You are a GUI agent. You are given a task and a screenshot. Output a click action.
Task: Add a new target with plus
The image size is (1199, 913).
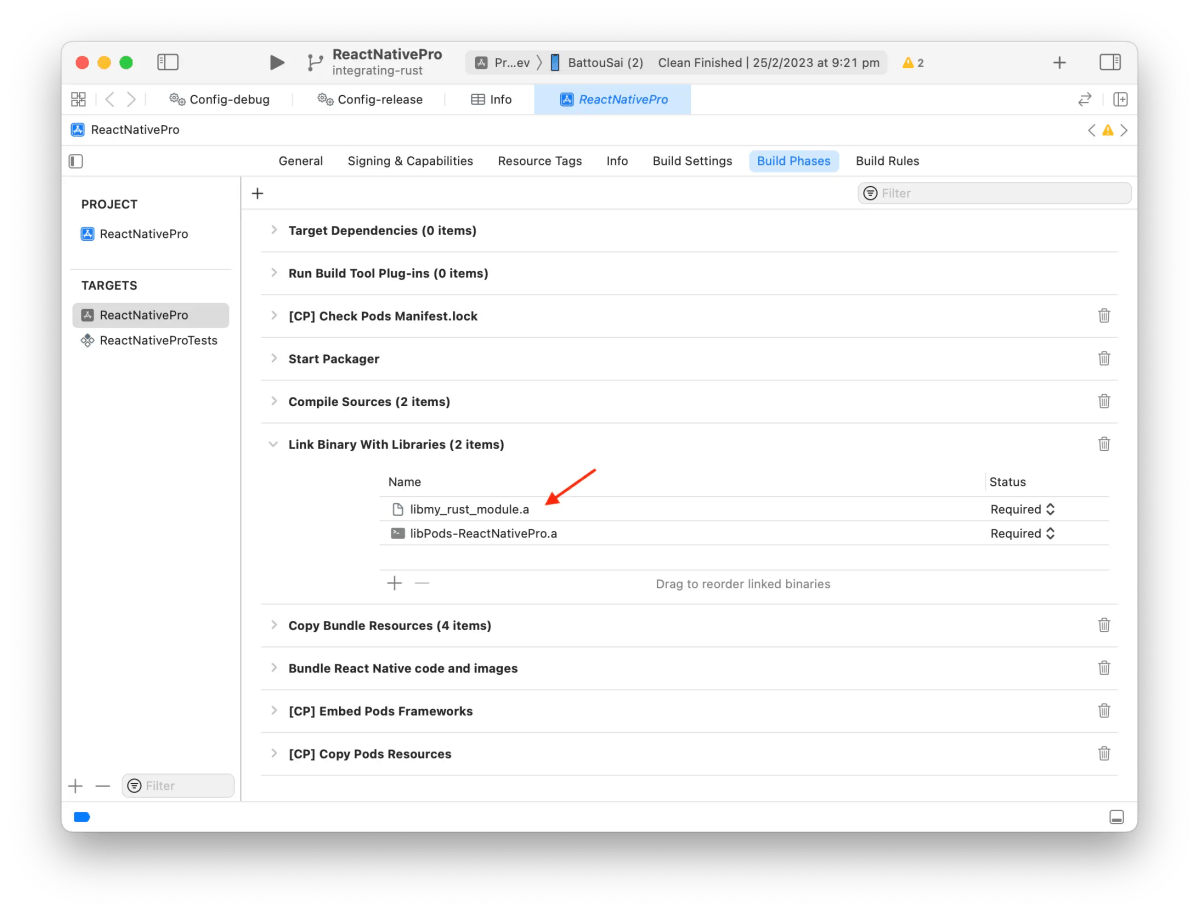76,786
